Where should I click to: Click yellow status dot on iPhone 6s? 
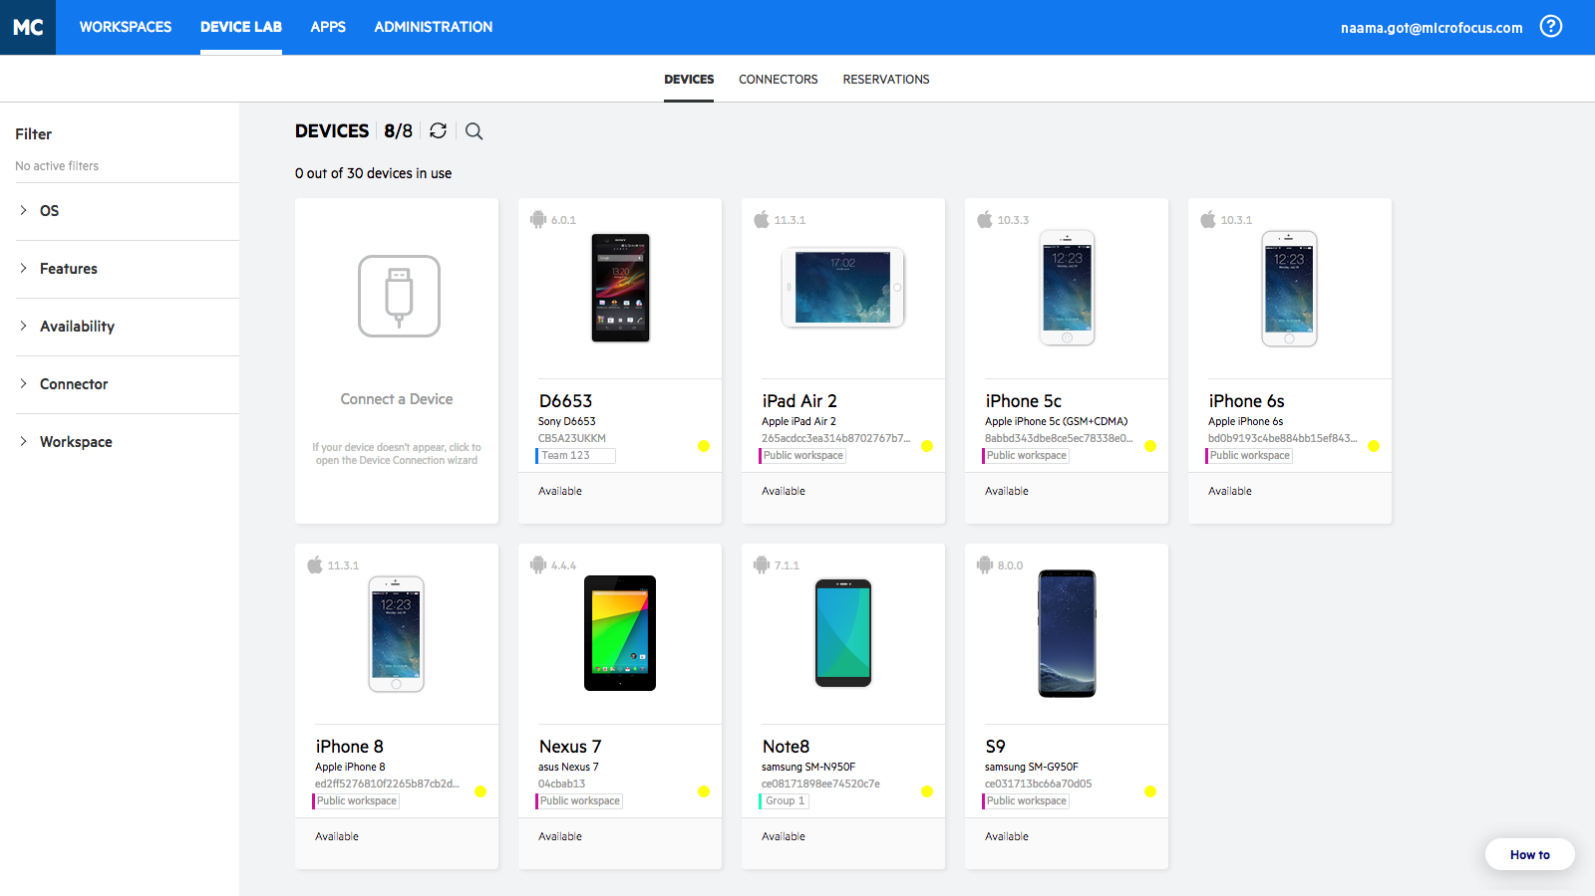point(1374,446)
